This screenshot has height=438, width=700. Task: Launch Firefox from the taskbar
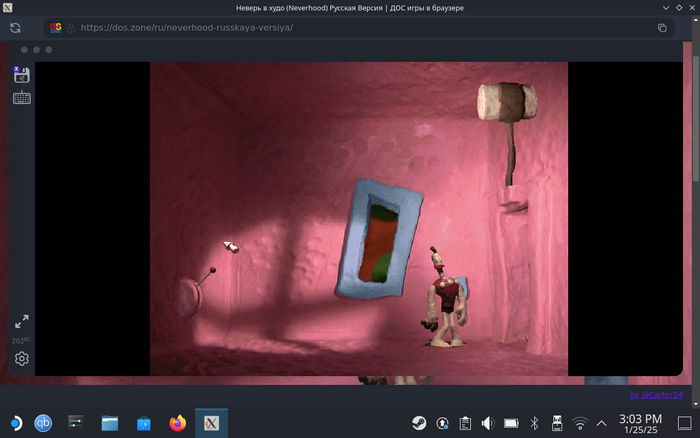coord(178,423)
